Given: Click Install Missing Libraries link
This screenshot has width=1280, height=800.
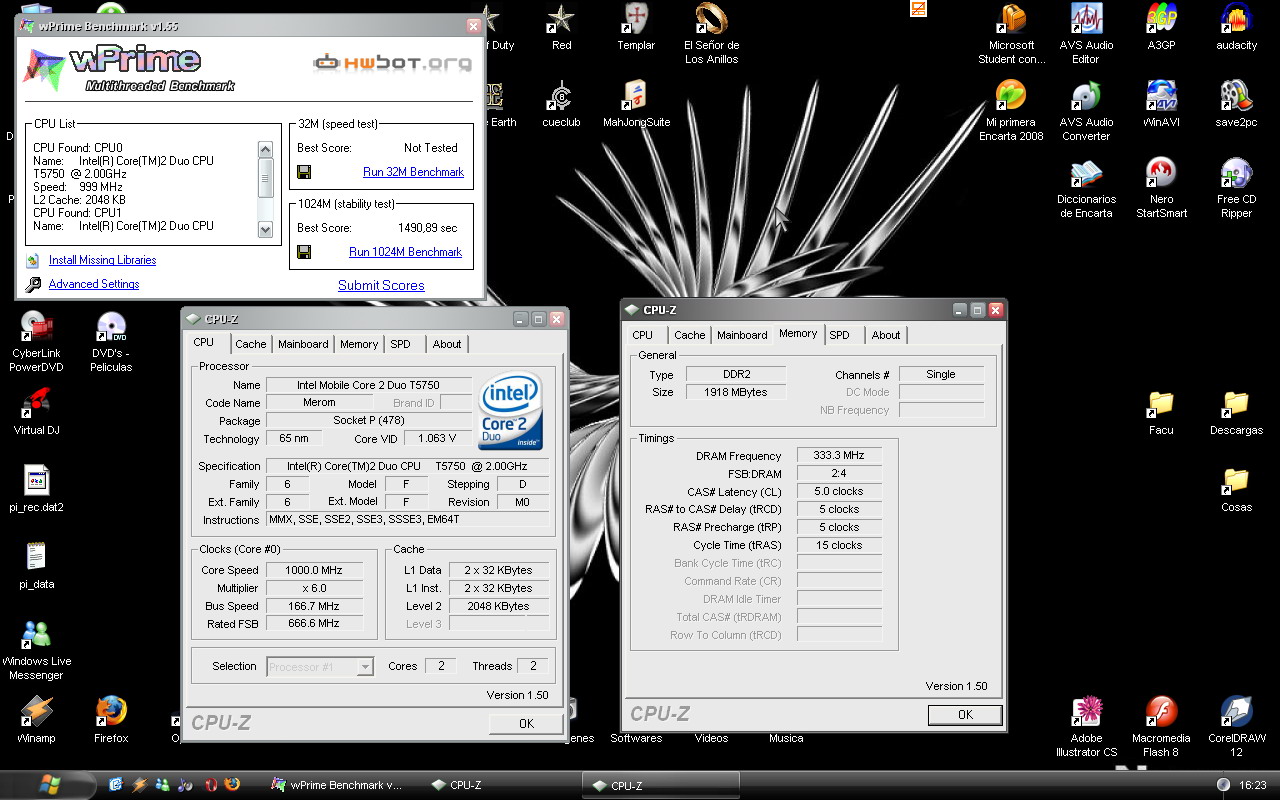Looking at the screenshot, I should (x=102, y=260).
